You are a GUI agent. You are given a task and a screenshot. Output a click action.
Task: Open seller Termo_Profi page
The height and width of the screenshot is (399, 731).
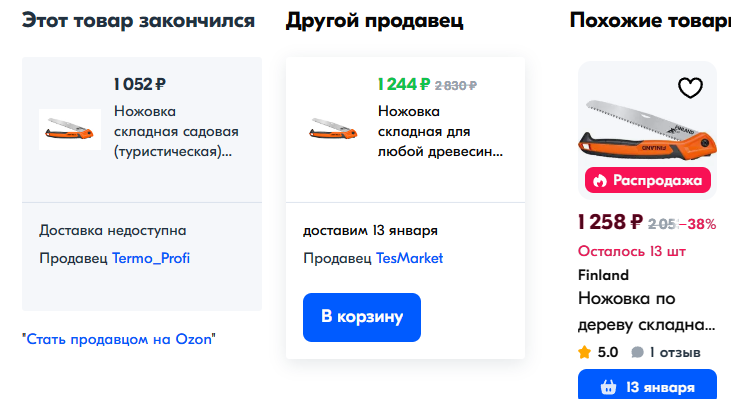pos(151,258)
